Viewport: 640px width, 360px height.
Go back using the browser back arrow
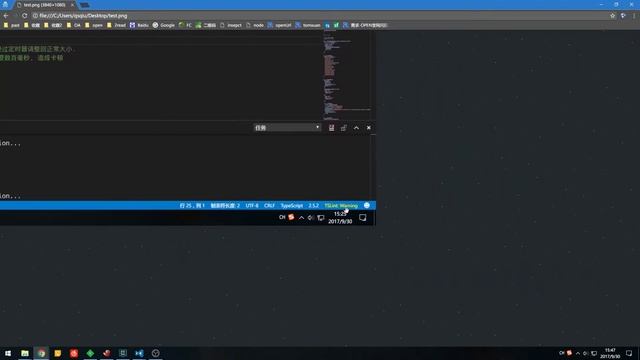[x=6, y=16]
